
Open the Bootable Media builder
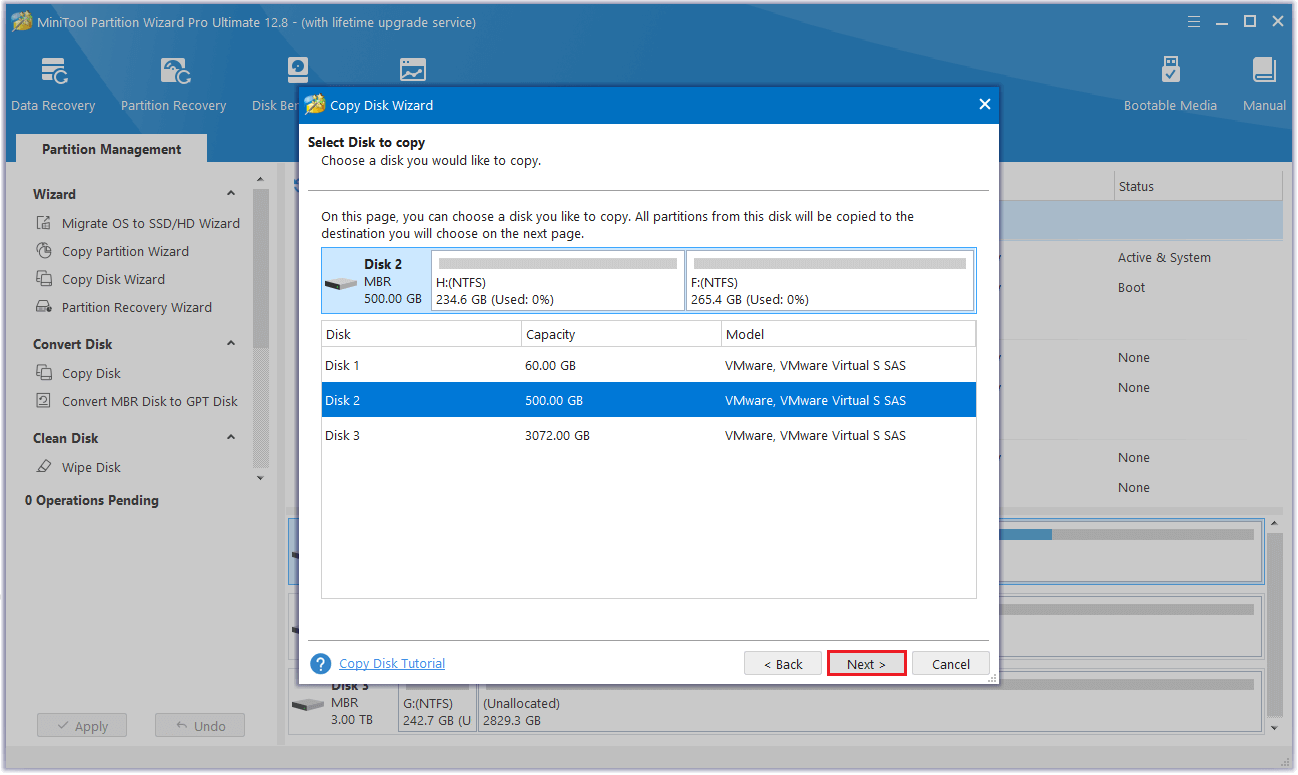[1170, 84]
